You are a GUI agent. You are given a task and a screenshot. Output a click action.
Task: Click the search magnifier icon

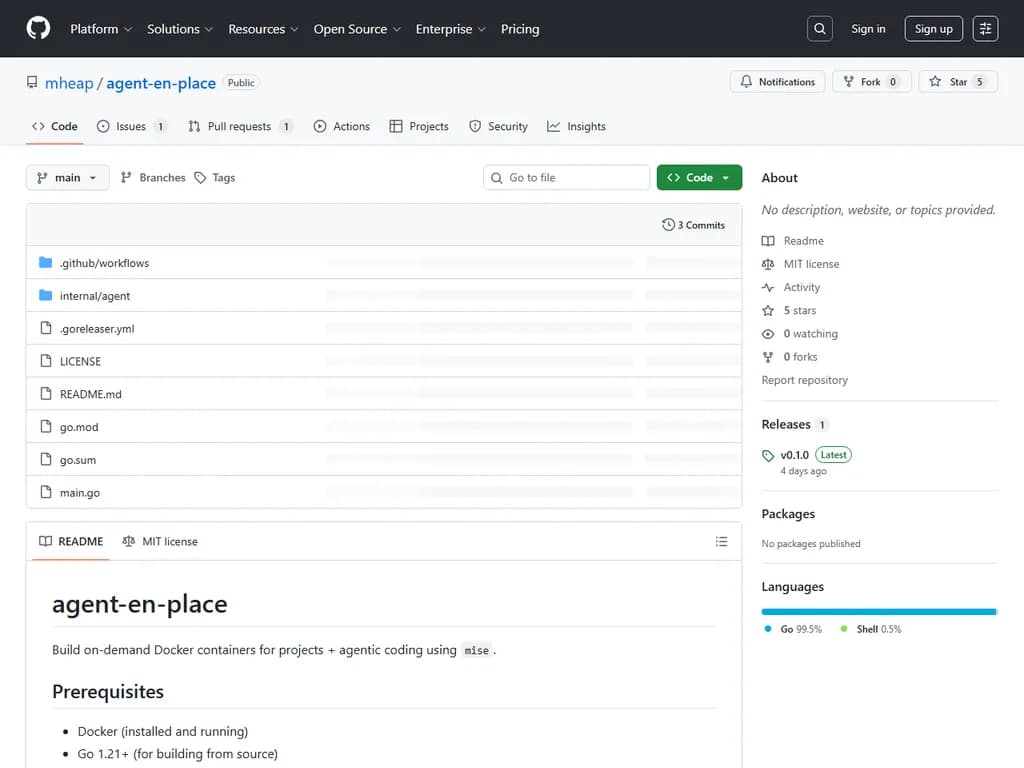pyautogui.click(x=819, y=28)
